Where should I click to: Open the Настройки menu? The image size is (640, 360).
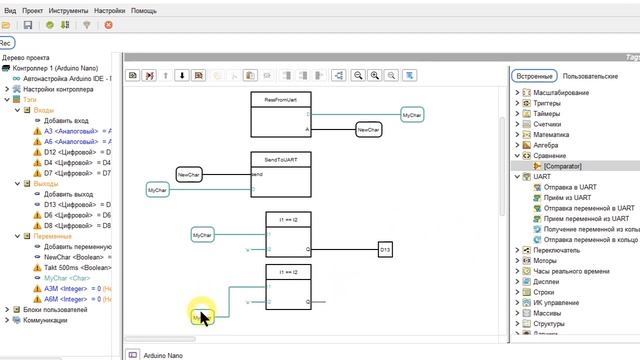[109, 11]
